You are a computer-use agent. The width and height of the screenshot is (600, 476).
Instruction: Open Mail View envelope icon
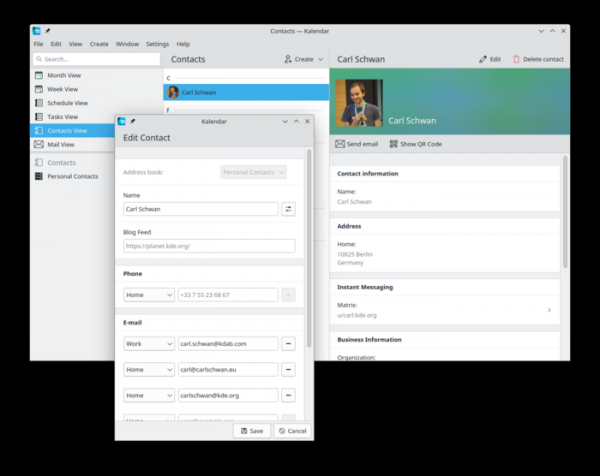[39, 145]
